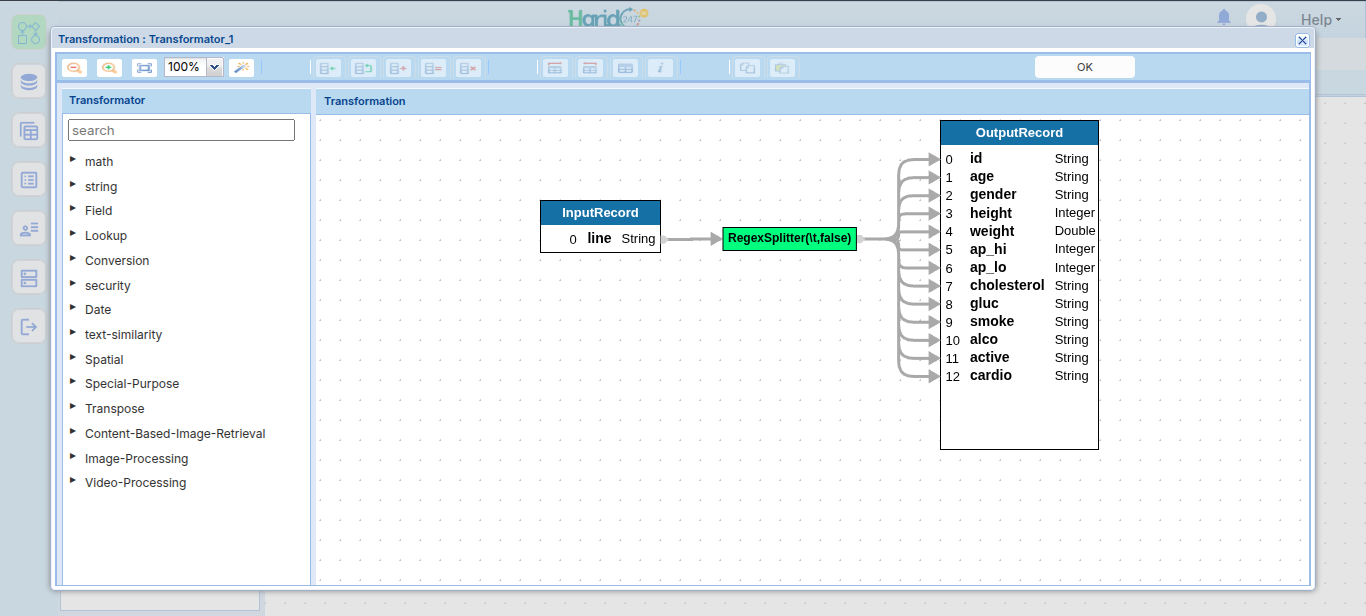Select the Content-Based-Image-Retrieval tree item
Image resolution: width=1366 pixels, height=616 pixels.
tap(175, 434)
